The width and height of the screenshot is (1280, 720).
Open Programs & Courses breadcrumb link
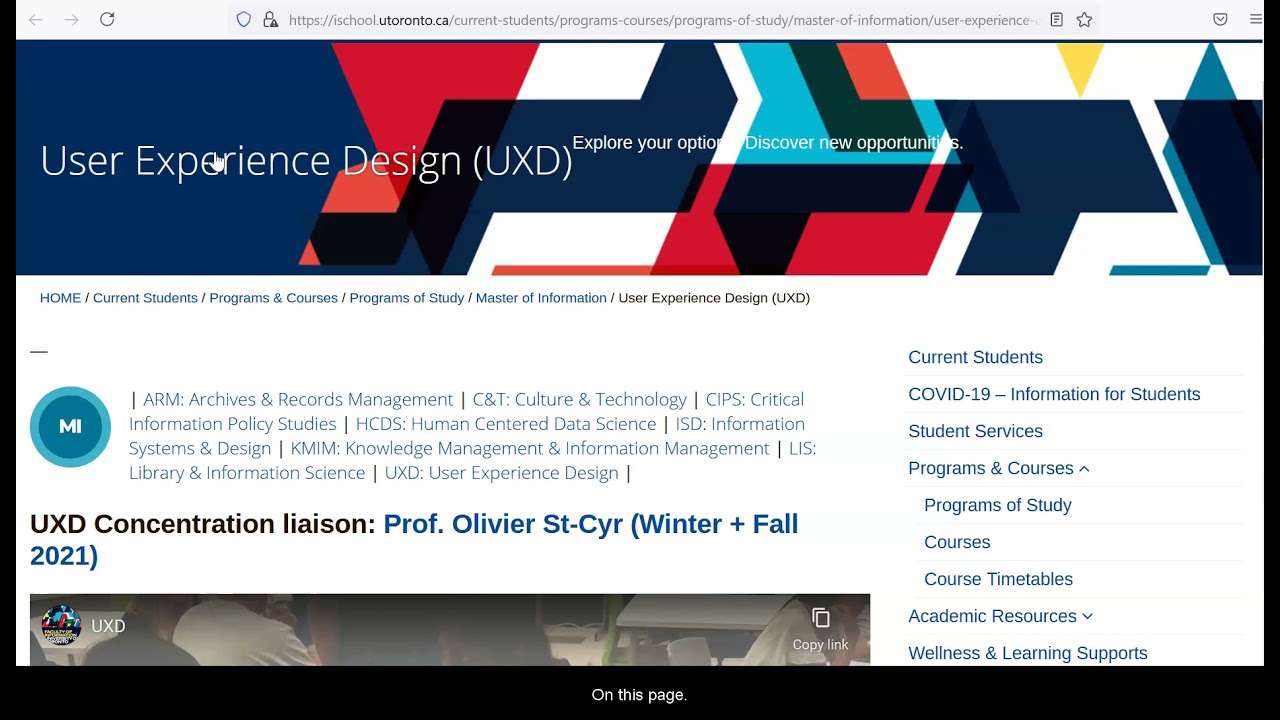click(273, 298)
